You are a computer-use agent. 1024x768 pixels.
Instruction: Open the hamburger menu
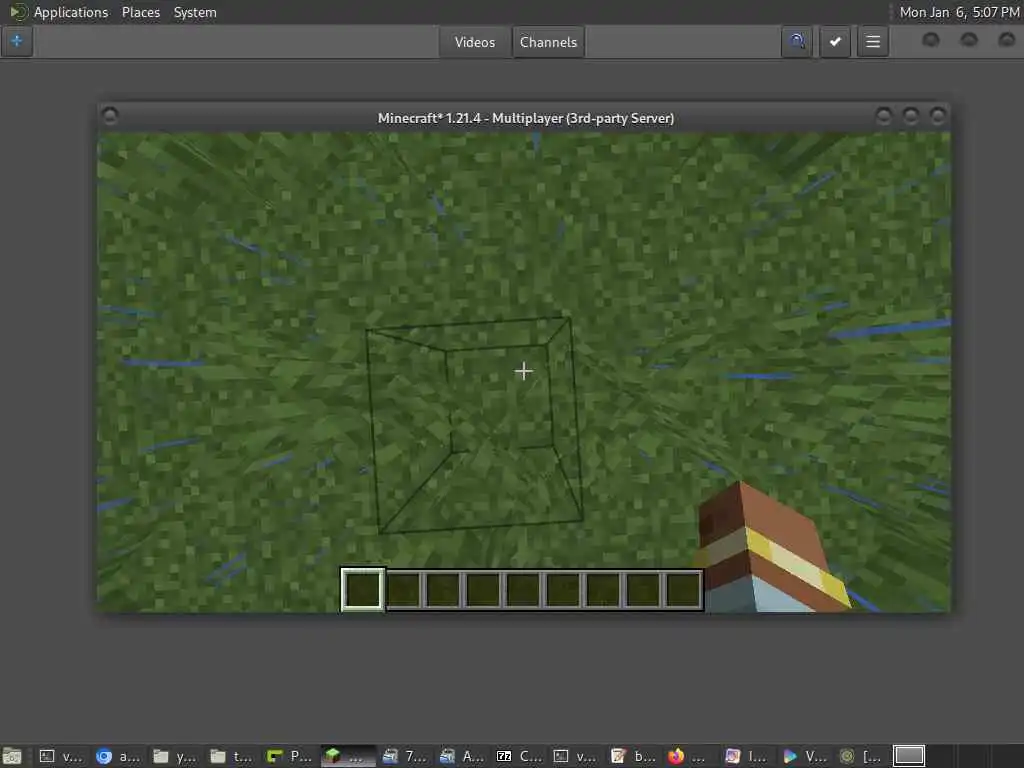872,42
